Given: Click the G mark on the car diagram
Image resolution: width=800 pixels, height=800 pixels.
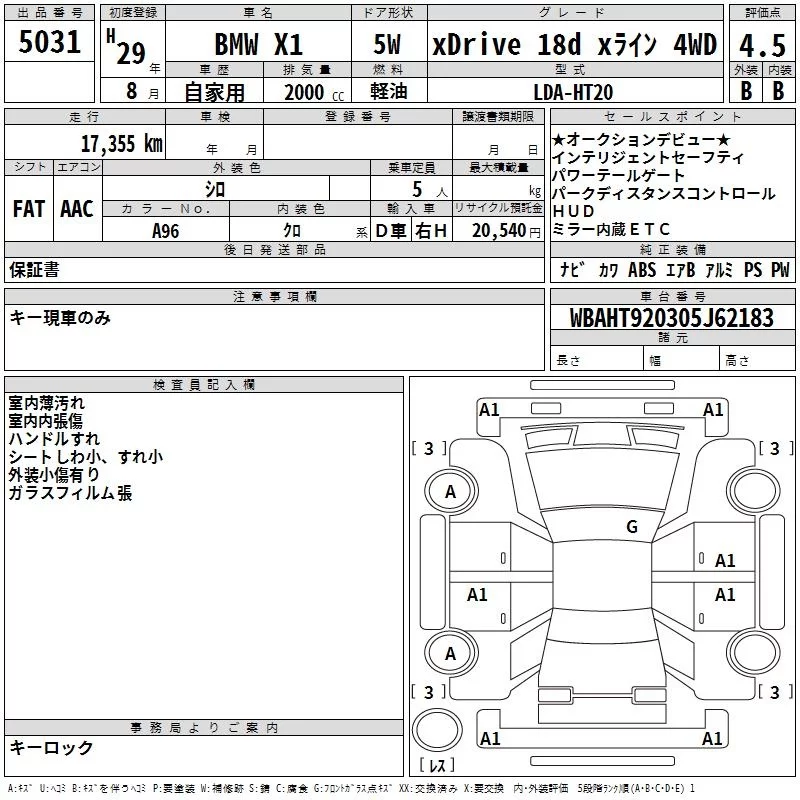Looking at the screenshot, I should click(631, 527).
